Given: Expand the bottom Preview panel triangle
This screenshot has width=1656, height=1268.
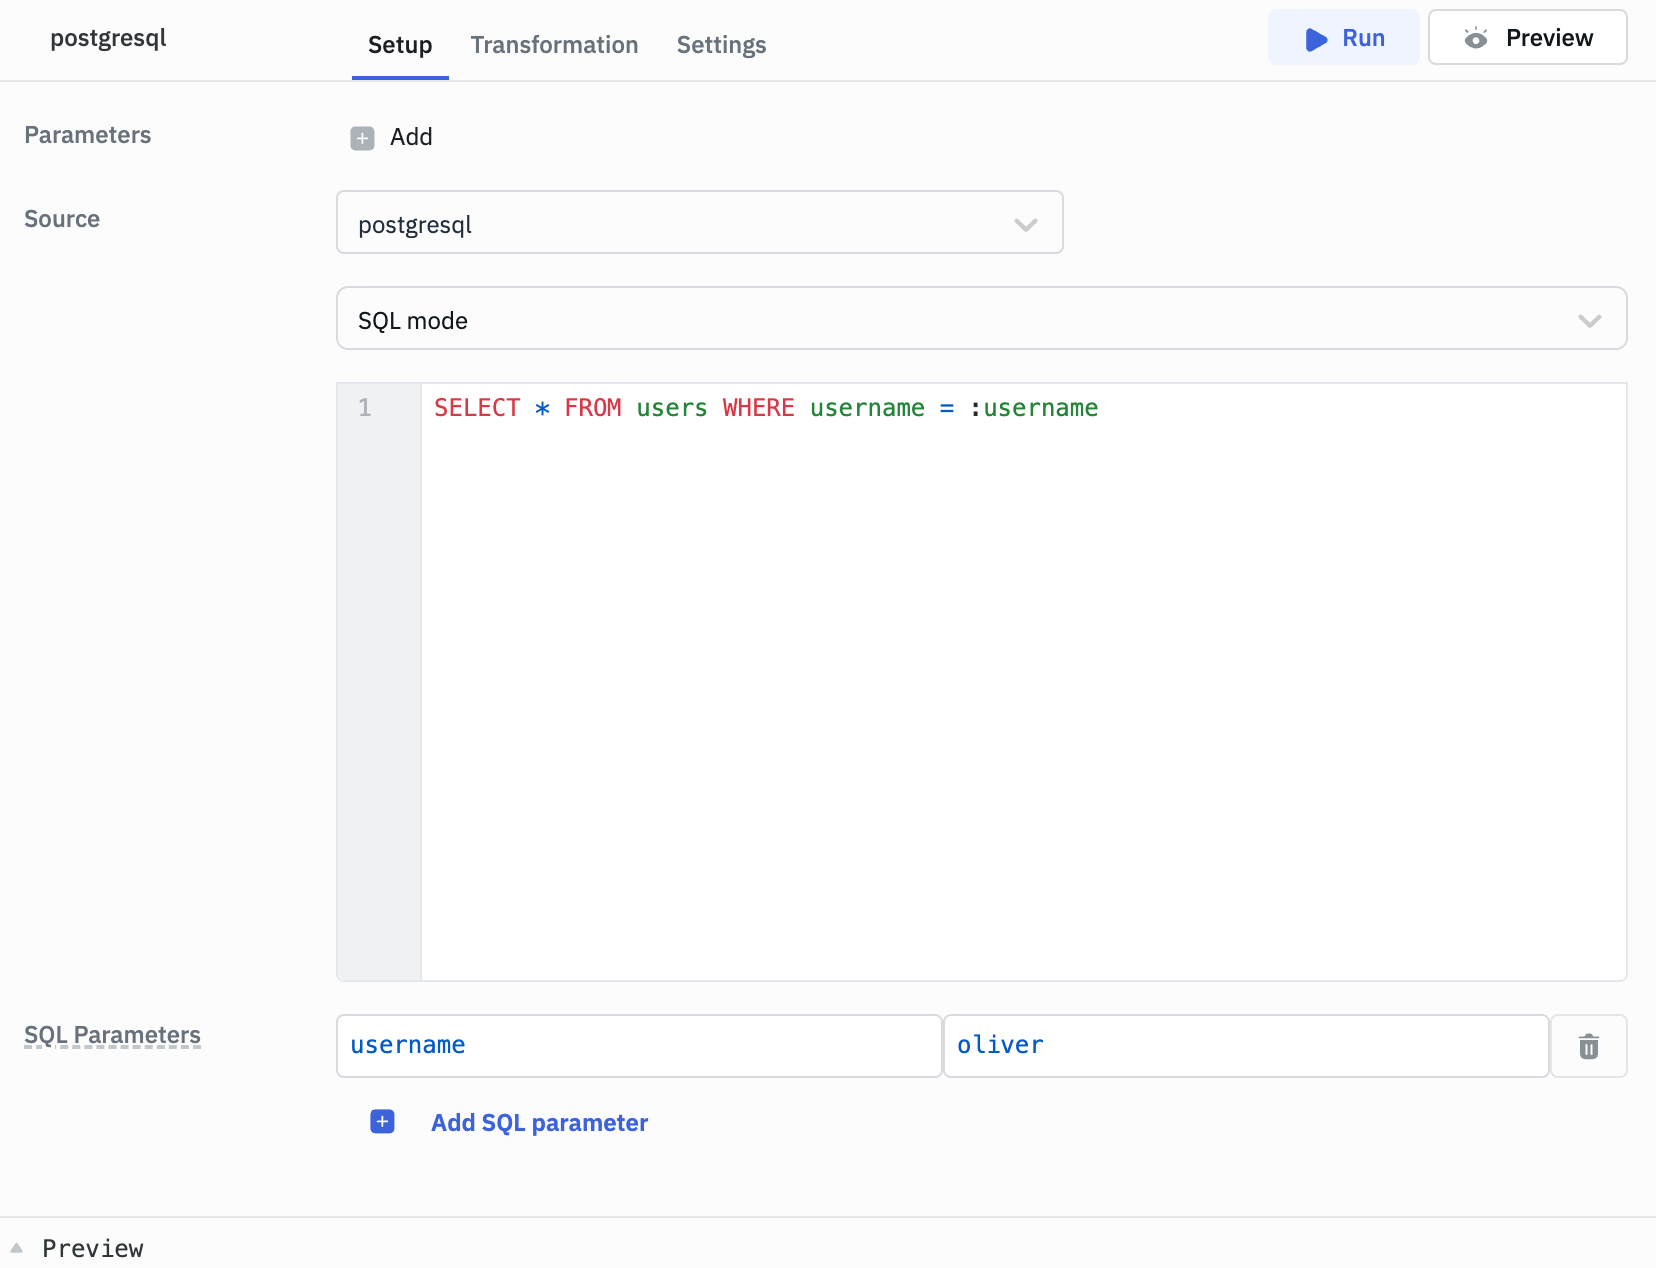Looking at the screenshot, I should (17, 1248).
